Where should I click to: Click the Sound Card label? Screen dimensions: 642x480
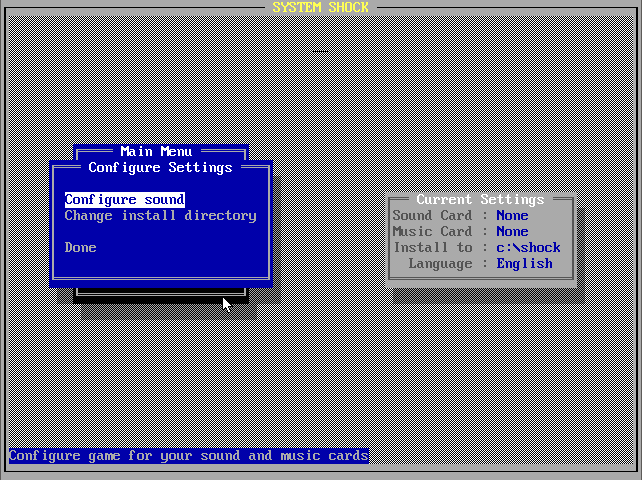tap(431, 216)
